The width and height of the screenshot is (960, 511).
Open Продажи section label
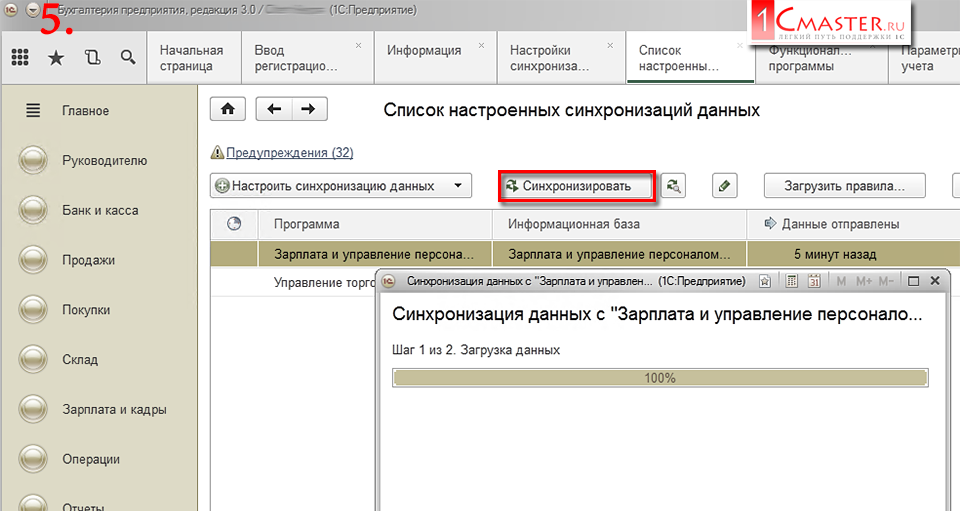coord(88,260)
